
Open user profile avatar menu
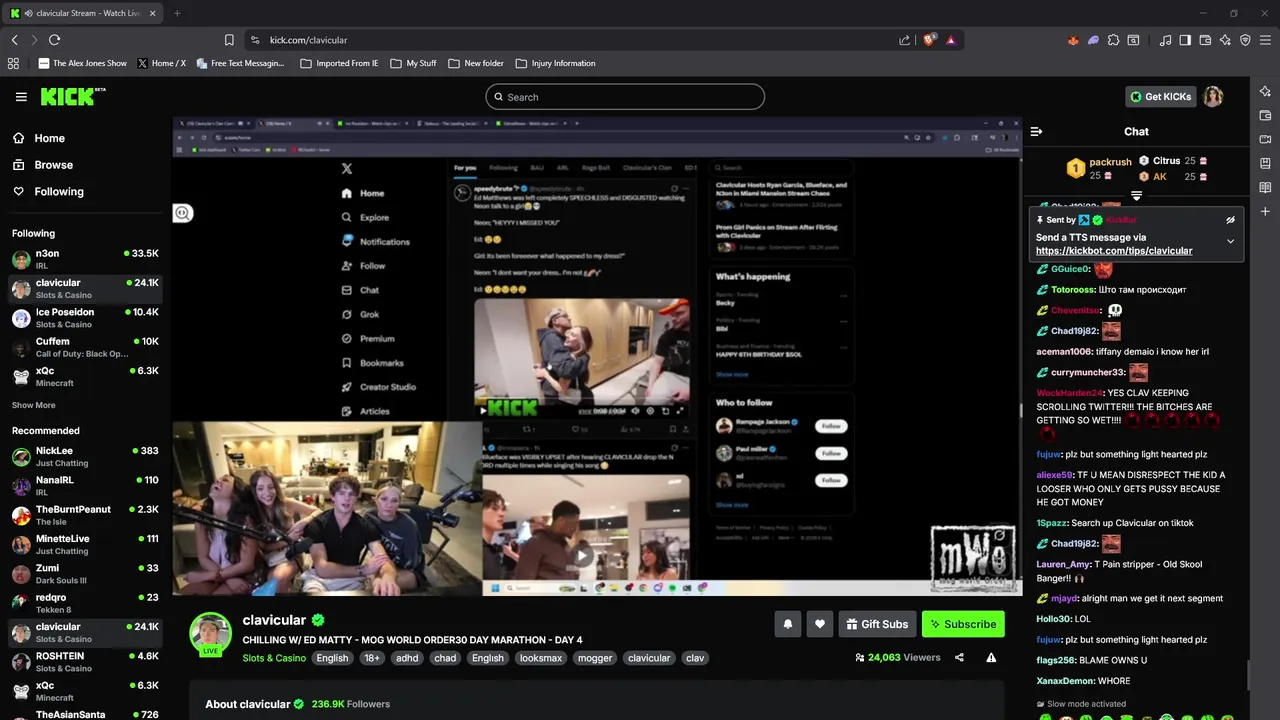coord(1213,97)
